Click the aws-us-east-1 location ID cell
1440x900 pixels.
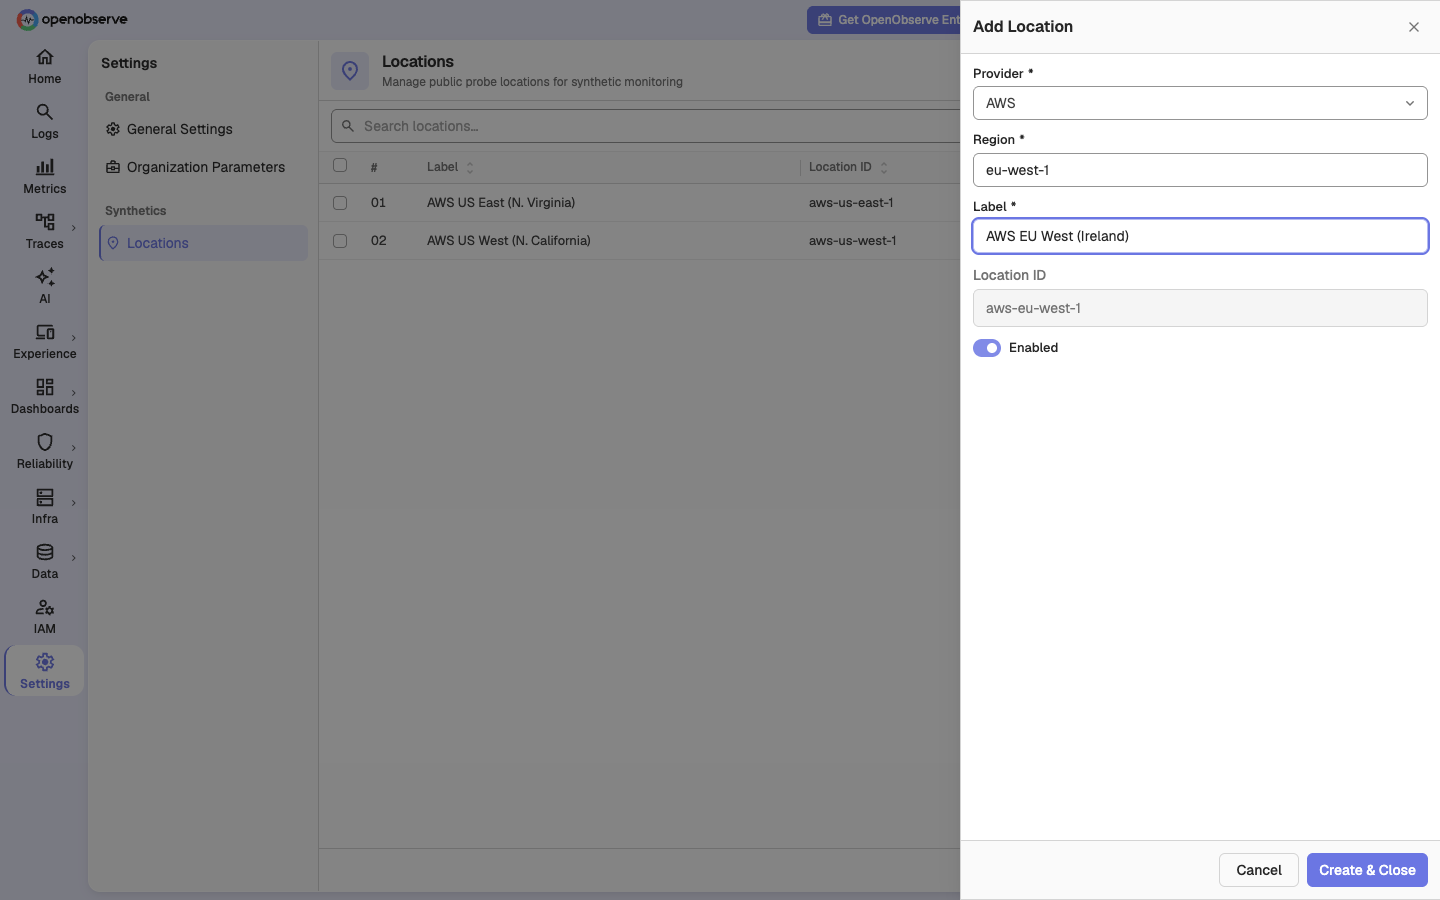pos(851,203)
